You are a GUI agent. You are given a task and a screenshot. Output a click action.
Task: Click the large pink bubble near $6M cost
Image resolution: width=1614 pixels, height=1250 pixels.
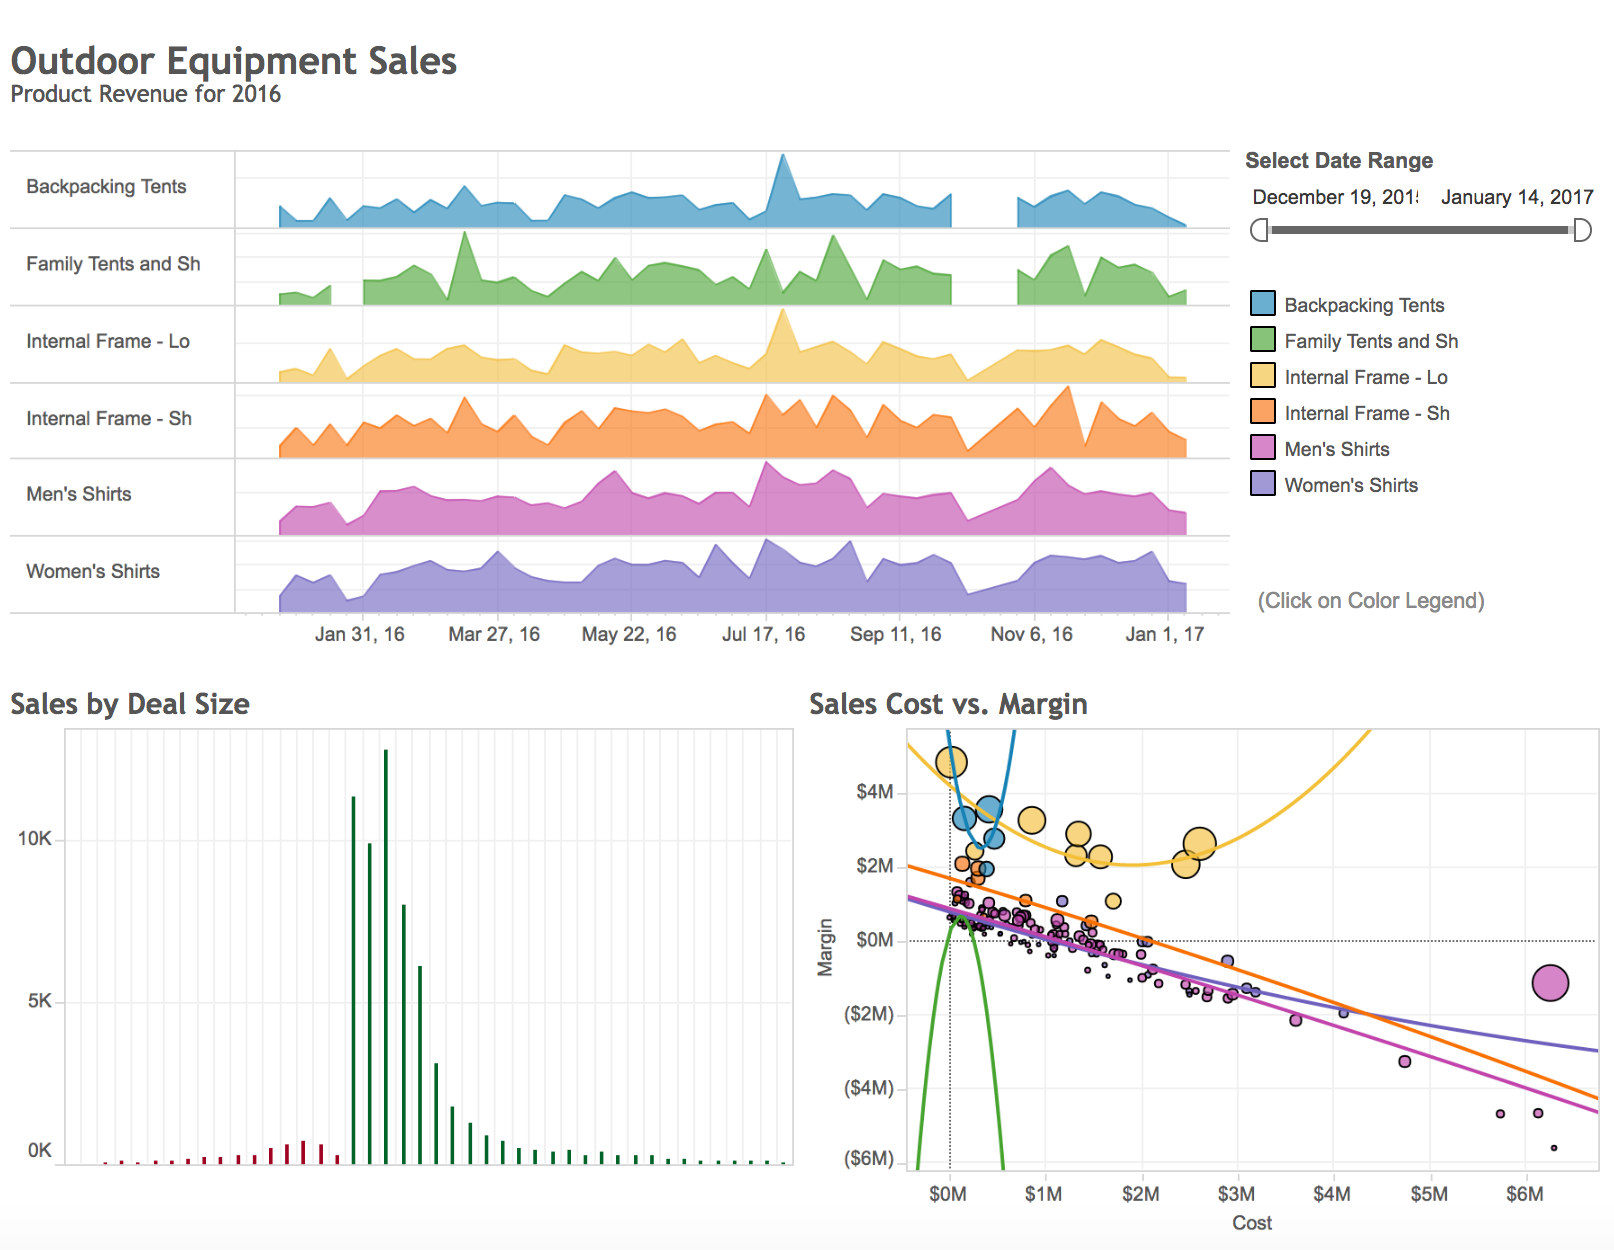click(1550, 983)
